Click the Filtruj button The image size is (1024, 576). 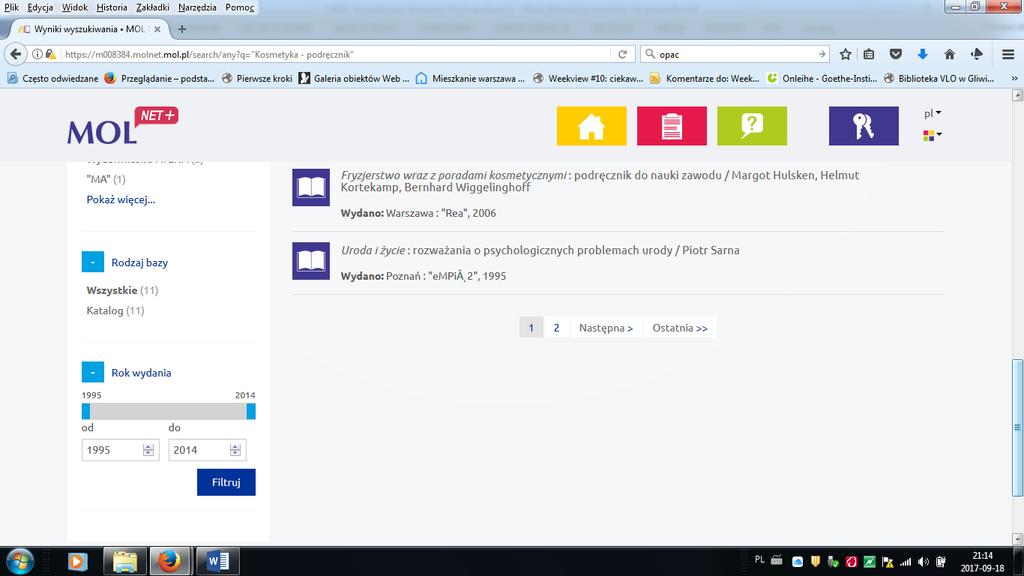click(x=226, y=482)
